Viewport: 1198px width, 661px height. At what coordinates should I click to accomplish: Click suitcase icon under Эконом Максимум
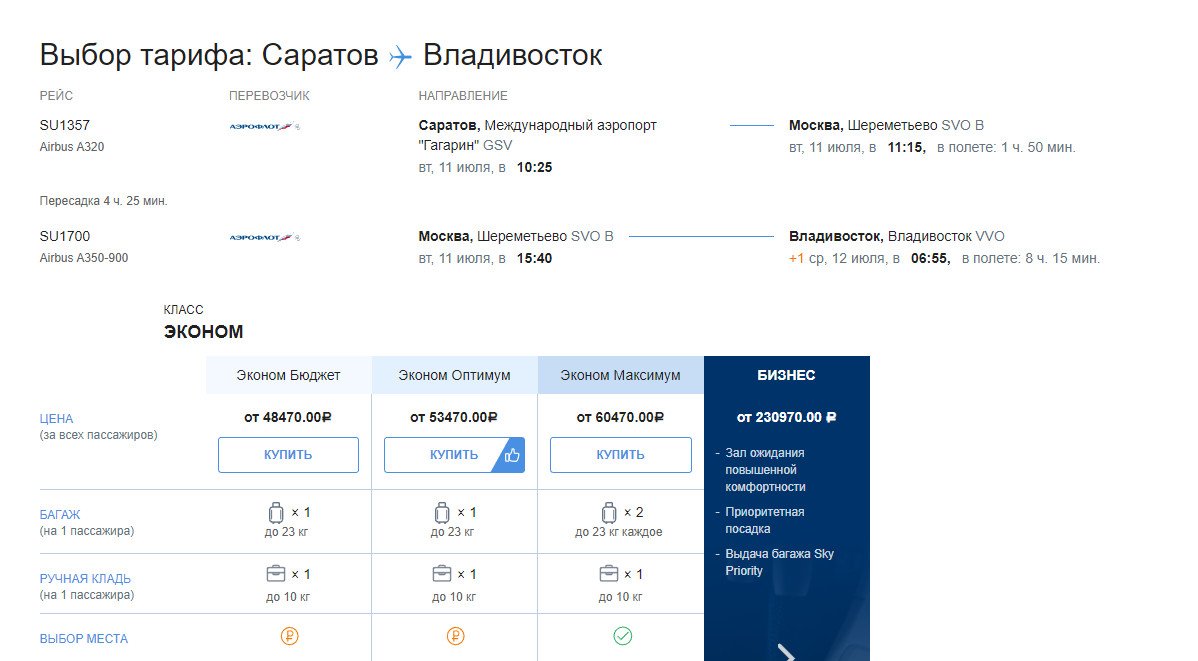[608, 513]
